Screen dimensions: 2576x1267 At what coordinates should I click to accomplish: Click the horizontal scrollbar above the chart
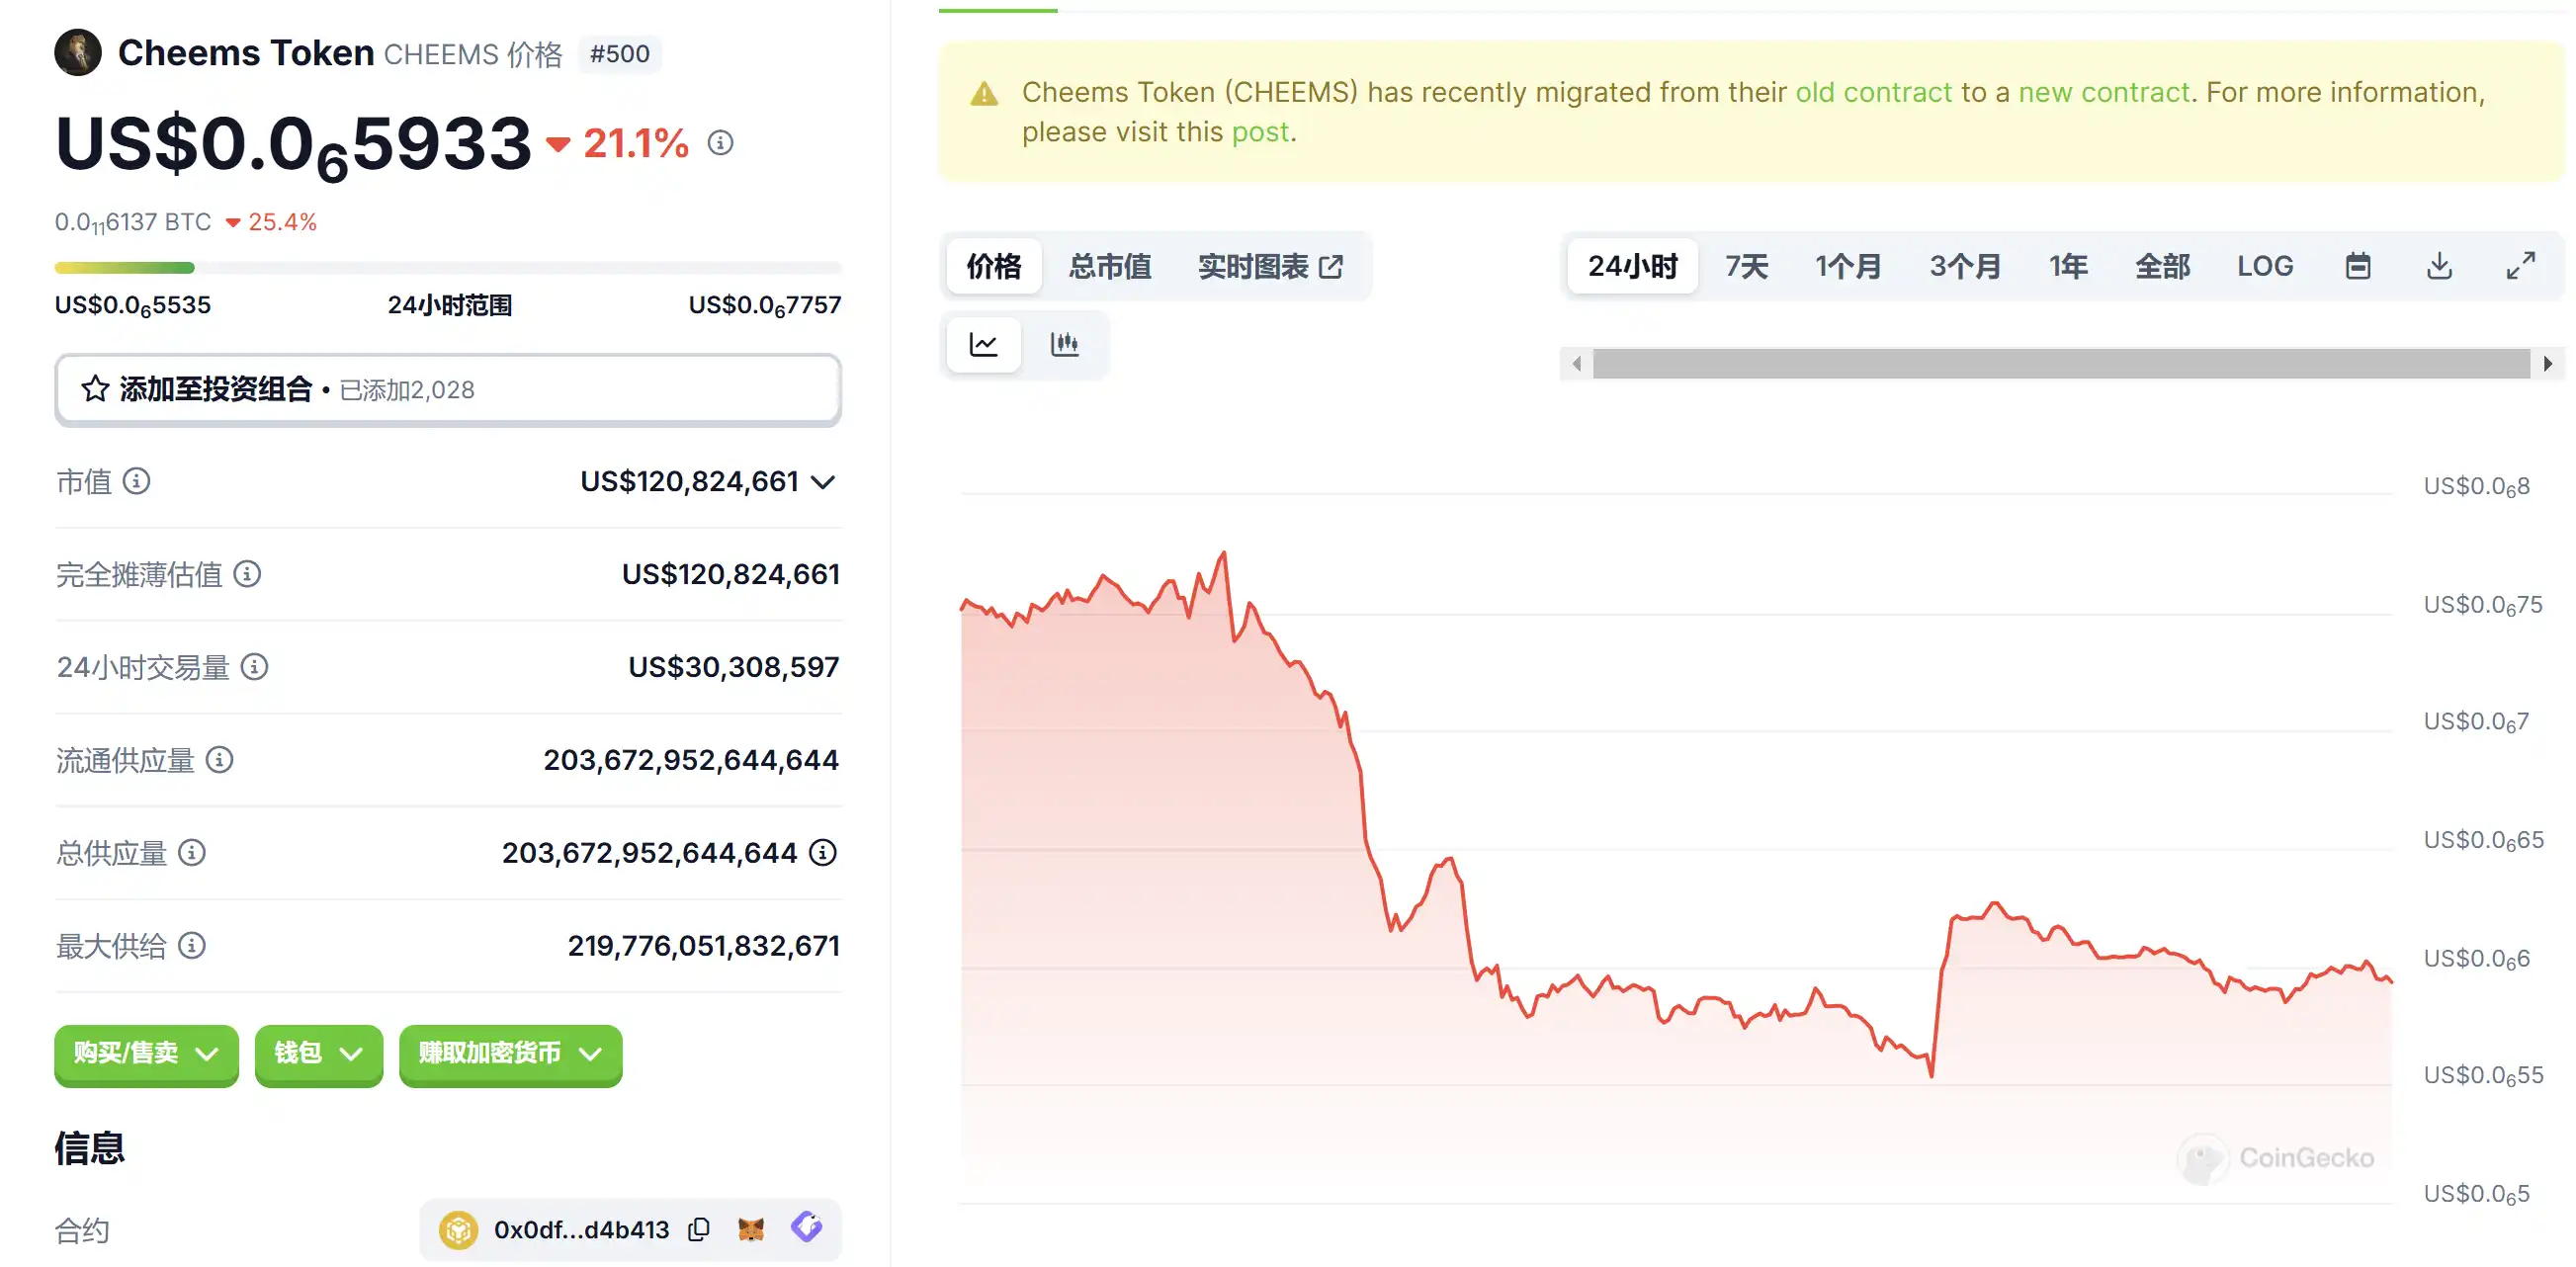[2060, 364]
